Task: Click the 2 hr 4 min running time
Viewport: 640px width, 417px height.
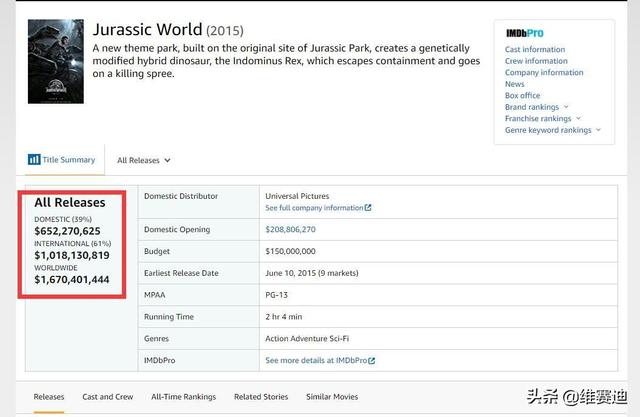Action: [x=284, y=317]
